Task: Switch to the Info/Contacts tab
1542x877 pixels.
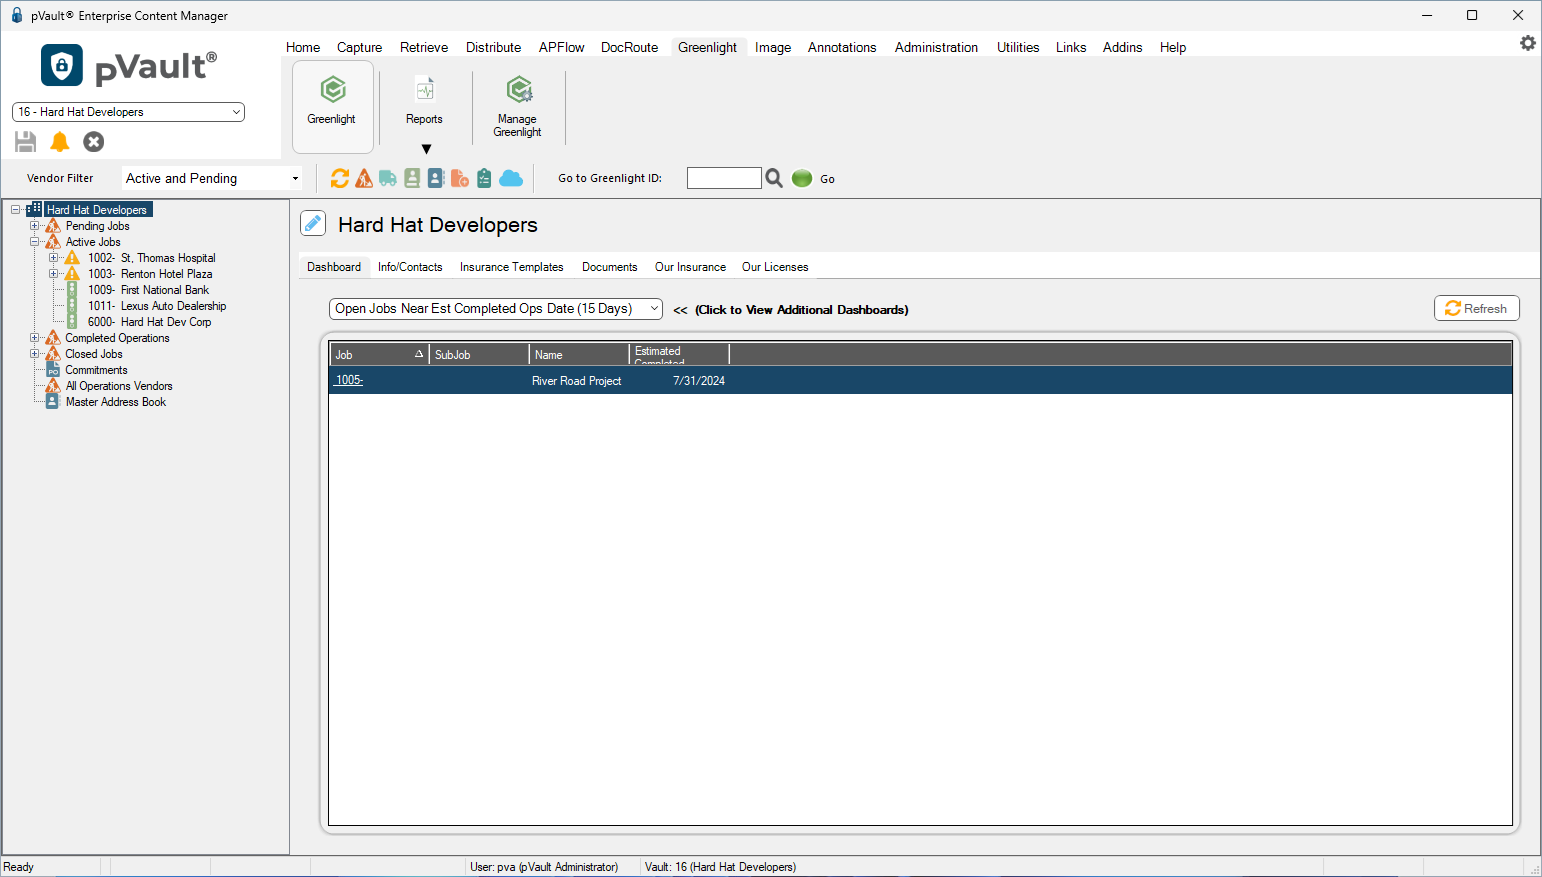Action: pos(410,267)
